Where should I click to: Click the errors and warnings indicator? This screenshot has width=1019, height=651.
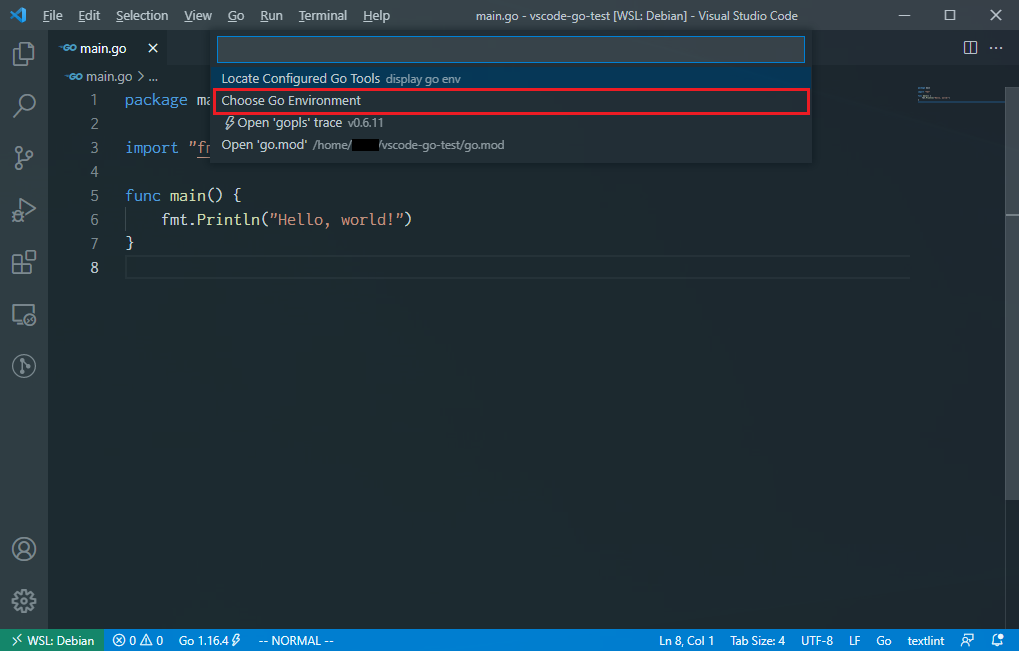(137, 640)
